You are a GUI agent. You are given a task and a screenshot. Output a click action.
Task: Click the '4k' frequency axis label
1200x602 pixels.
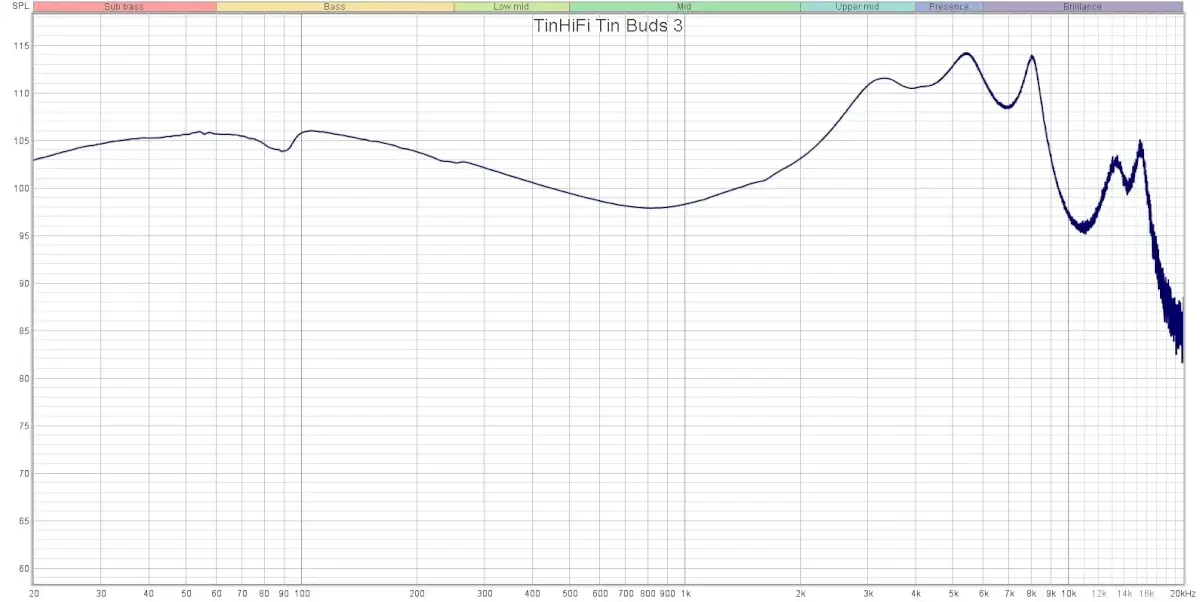tap(916, 593)
